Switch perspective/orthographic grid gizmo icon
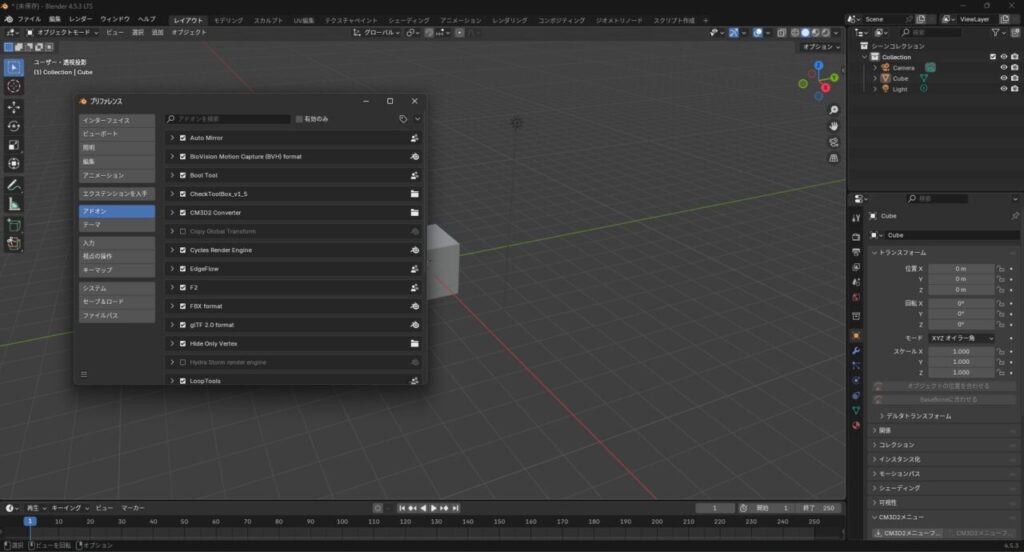 click(833, 158)
